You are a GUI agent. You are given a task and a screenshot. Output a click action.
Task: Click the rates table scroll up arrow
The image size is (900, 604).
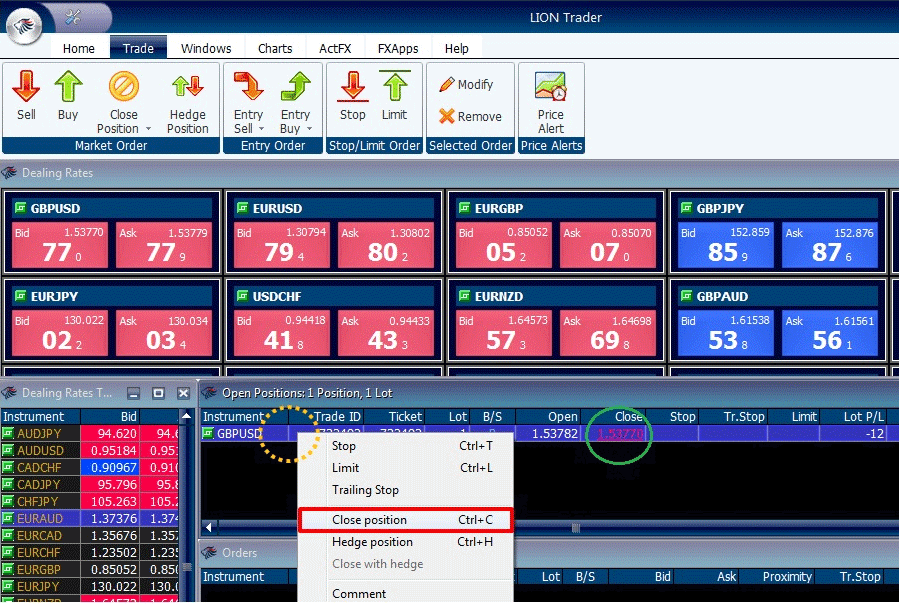click(x=186, y=416)
